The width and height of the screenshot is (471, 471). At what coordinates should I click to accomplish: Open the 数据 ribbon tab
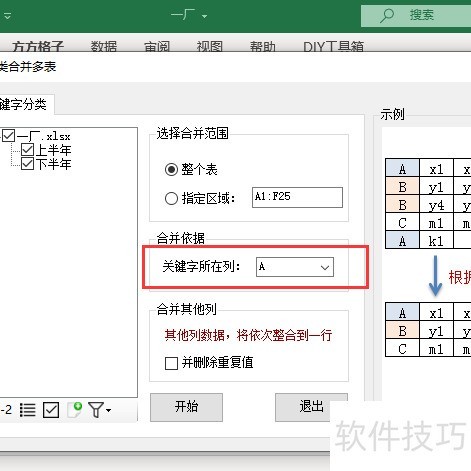click(x=104, y=46)
